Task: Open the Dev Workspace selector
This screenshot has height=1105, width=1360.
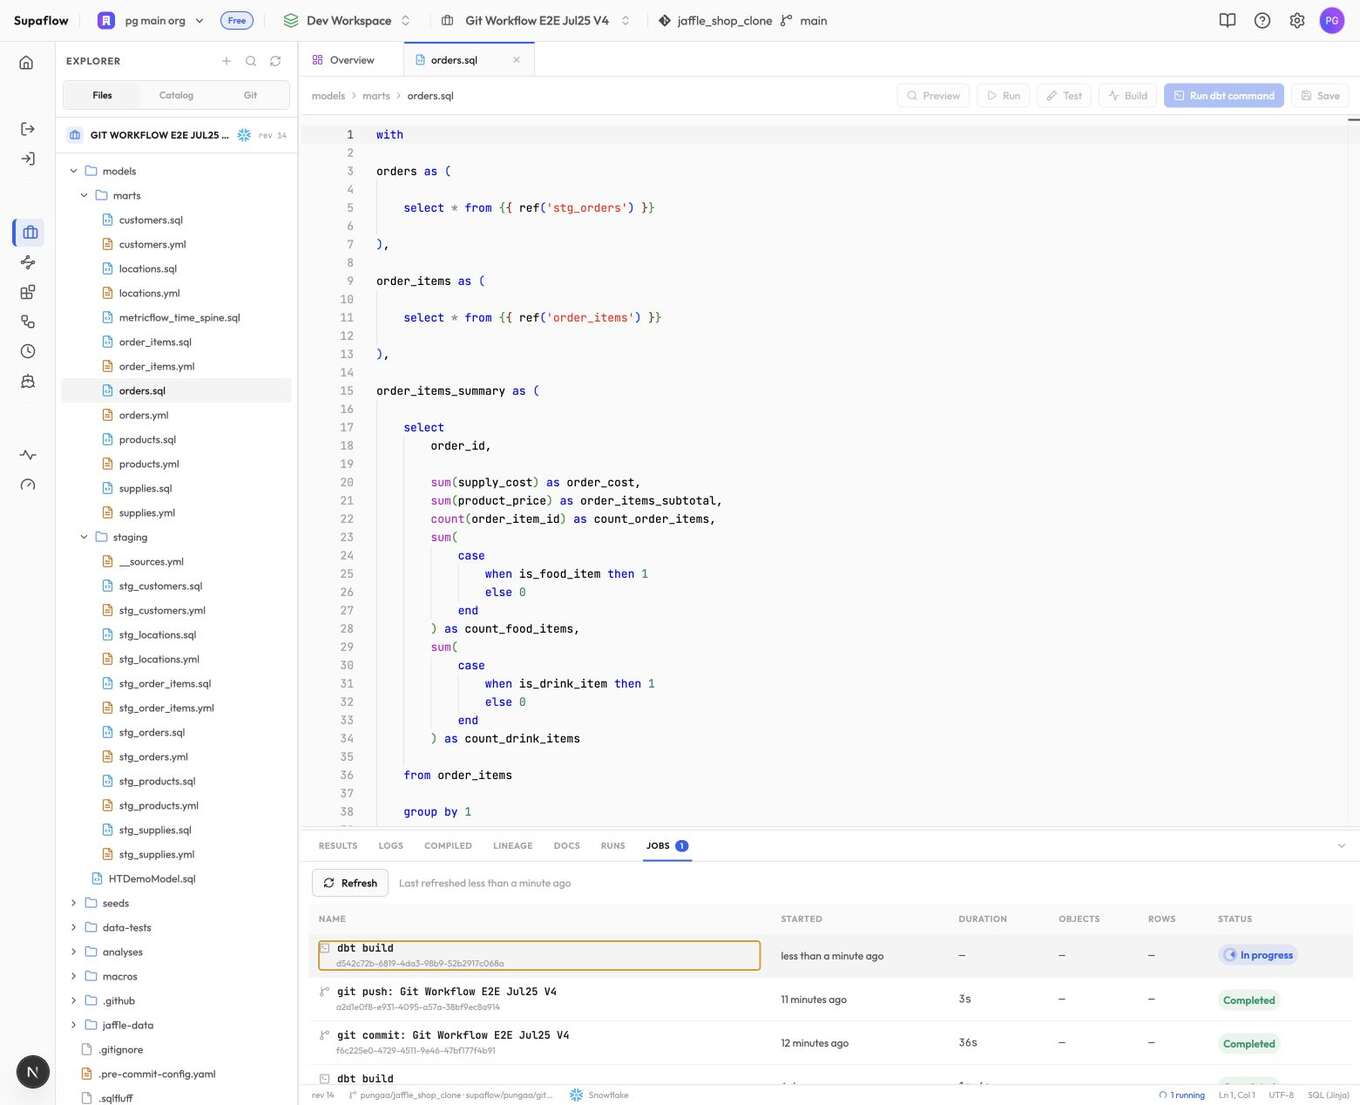Action: pos(347,20)
